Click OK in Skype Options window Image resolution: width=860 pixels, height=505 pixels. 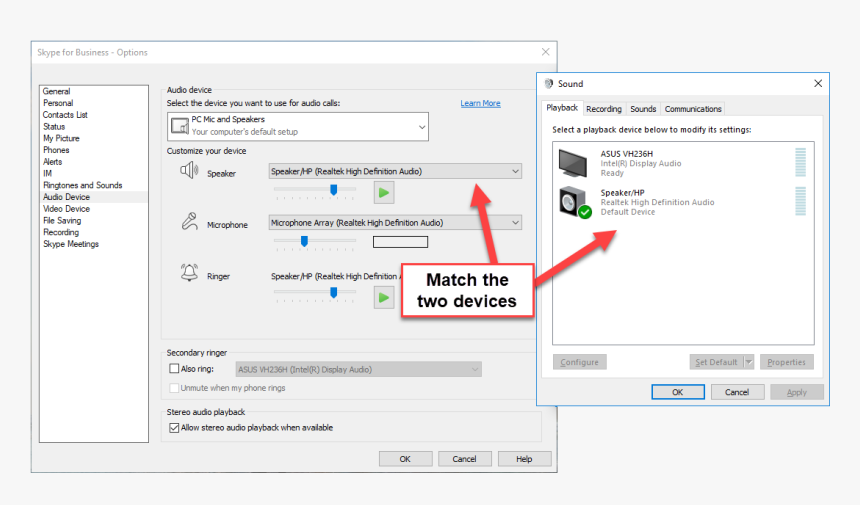click(405, 459)
